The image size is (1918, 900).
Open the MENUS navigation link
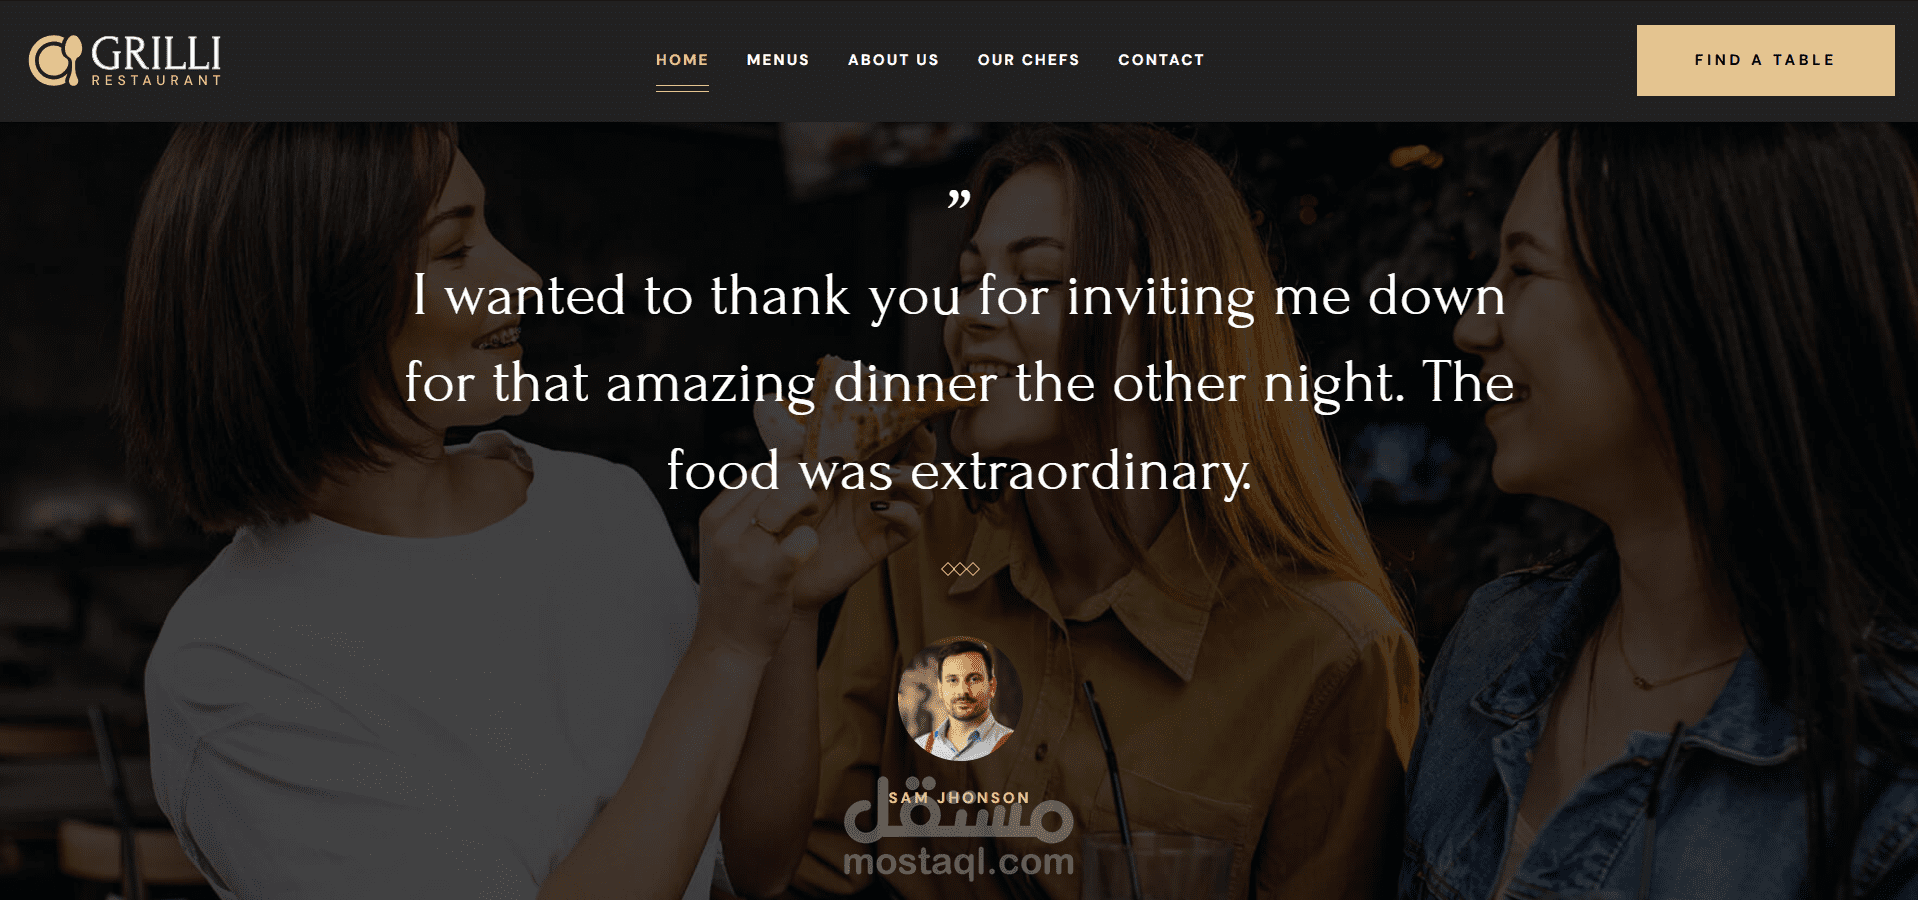pyautogui.click(x=778, y=60)
